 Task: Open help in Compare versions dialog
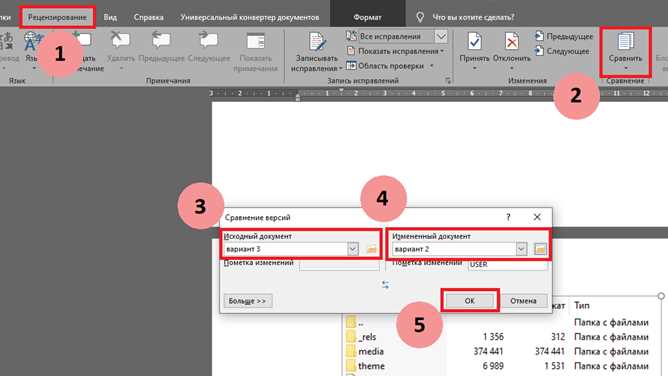[508, 217]
